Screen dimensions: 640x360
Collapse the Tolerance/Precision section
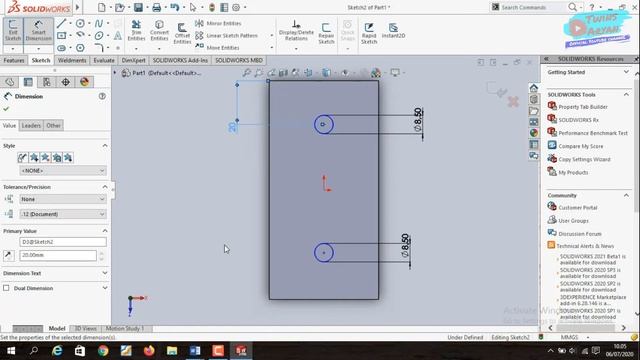click(x=105, y=187)
